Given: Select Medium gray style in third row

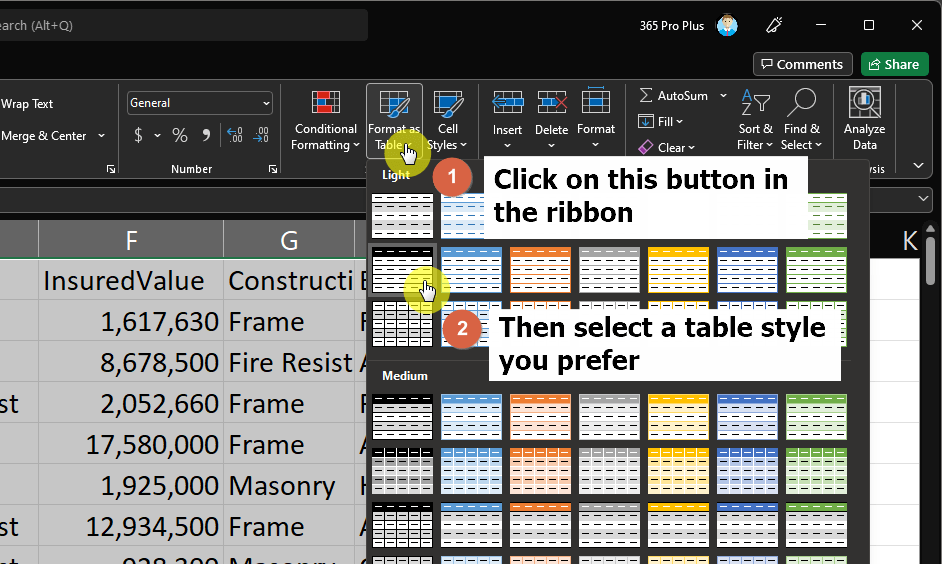Looking at the screenshot, I should tap(609, 525).
